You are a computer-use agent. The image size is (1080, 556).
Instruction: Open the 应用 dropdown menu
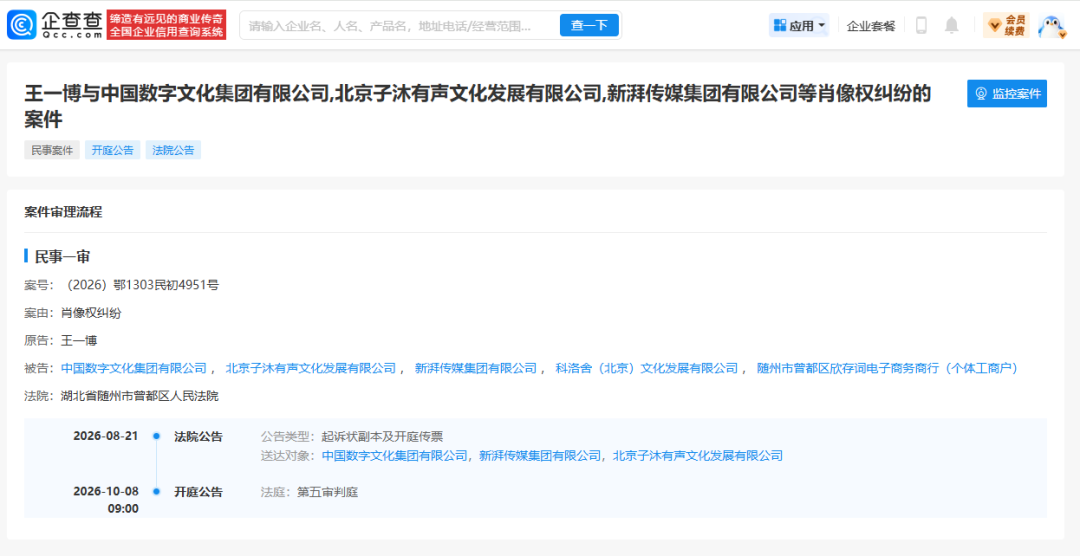coord(799,25)
